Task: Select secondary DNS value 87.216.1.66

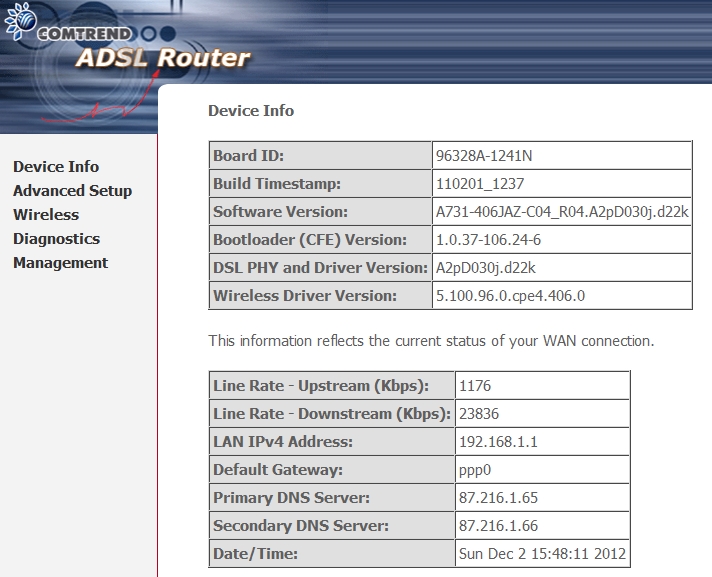Action: tap(498, 526)
